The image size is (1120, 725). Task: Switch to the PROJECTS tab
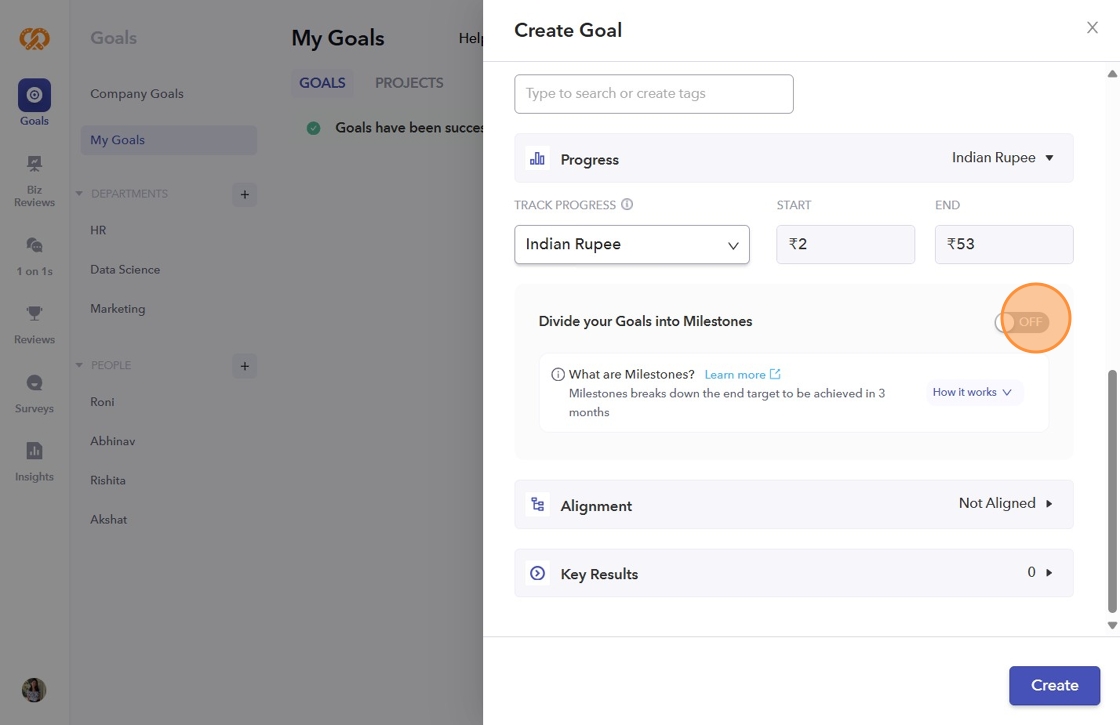tap(409, 83)
